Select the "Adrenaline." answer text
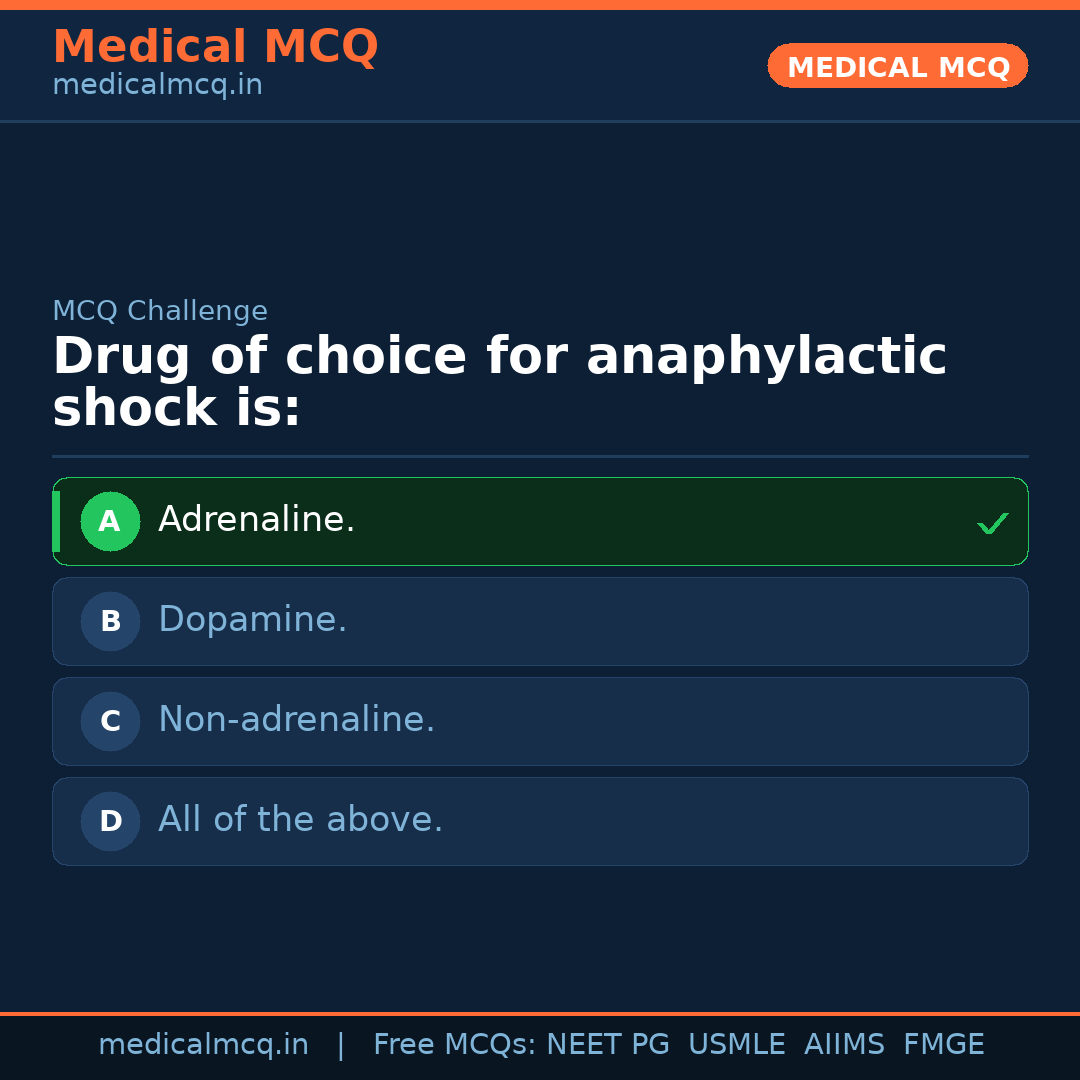Viewport: 1080px width, 1080px height. (x=257, y=520)
